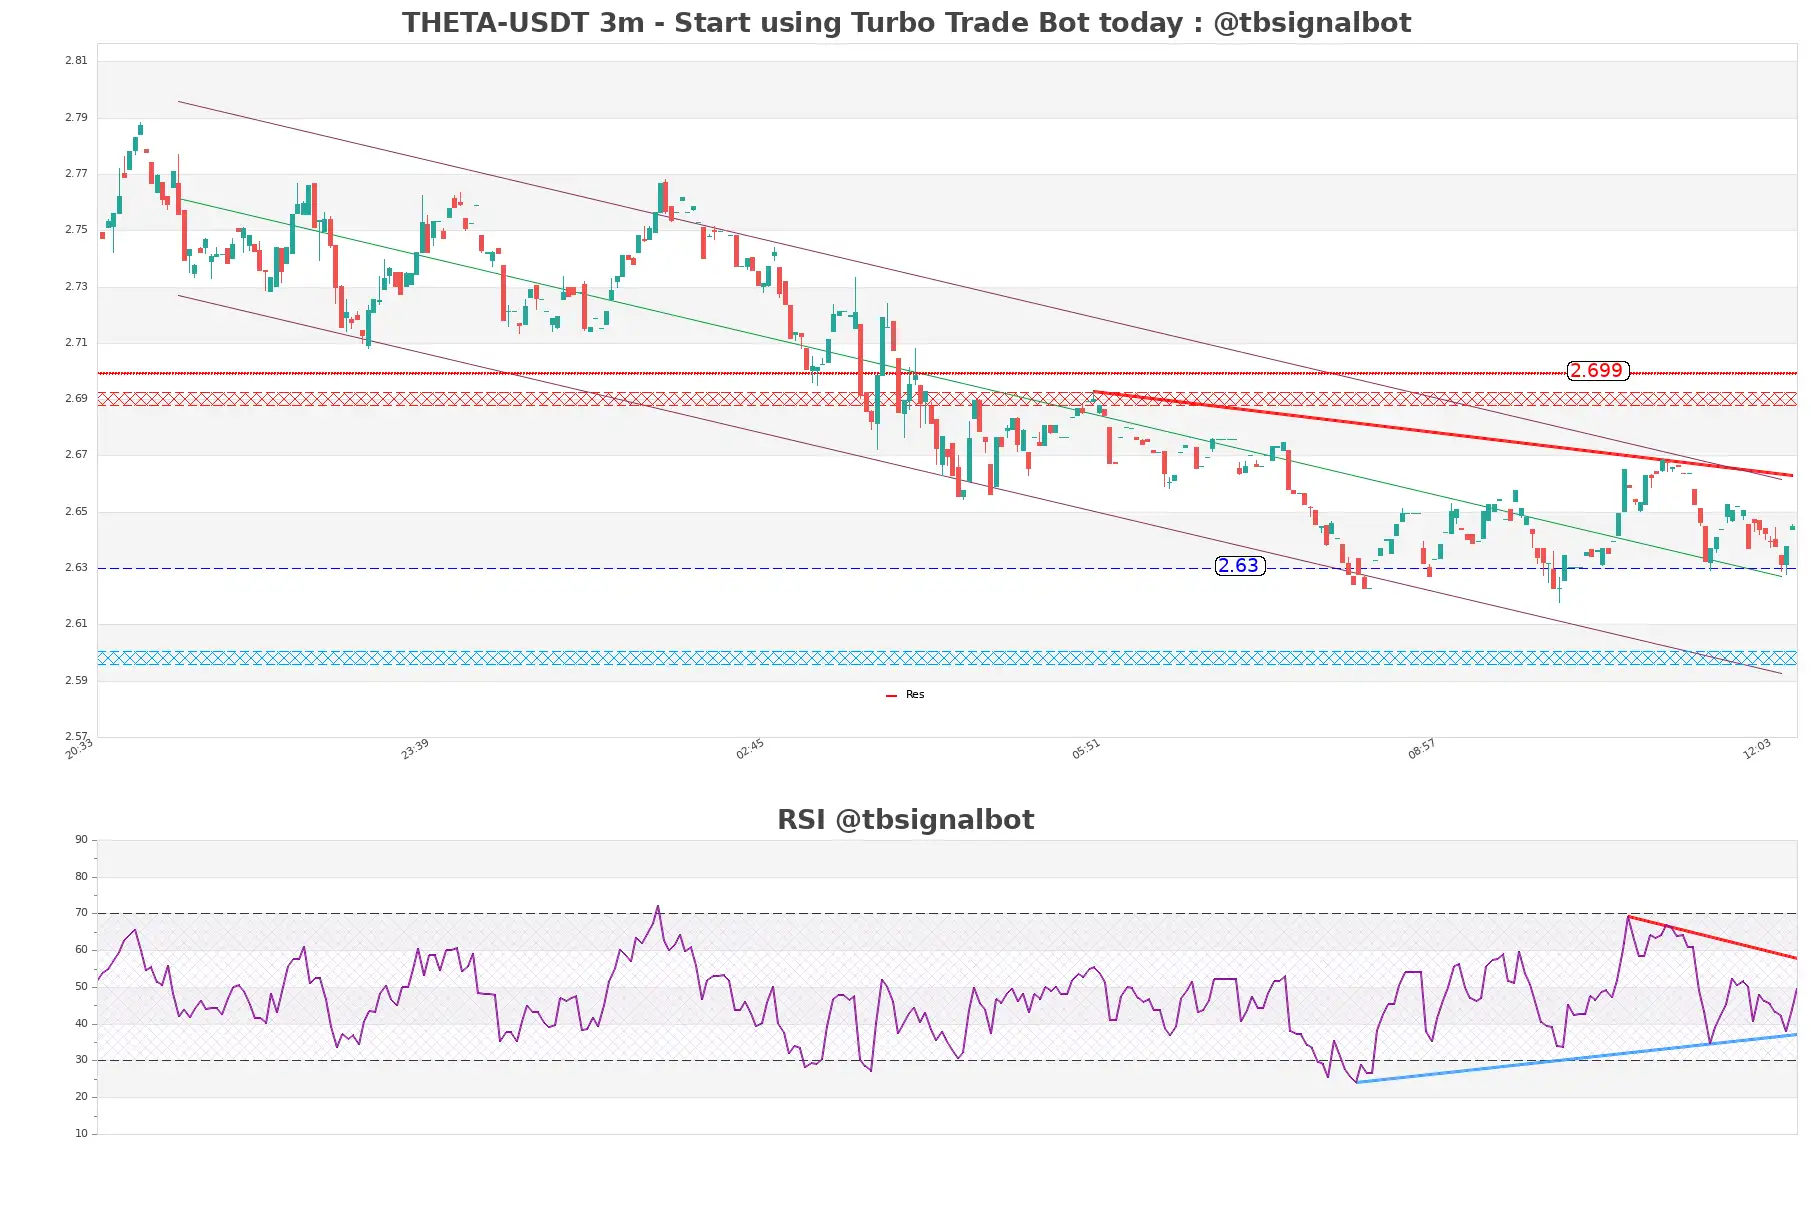Click the 2.57 price axis label
This screenshot has width=1811, height=1208.
(x=76, y=737)
